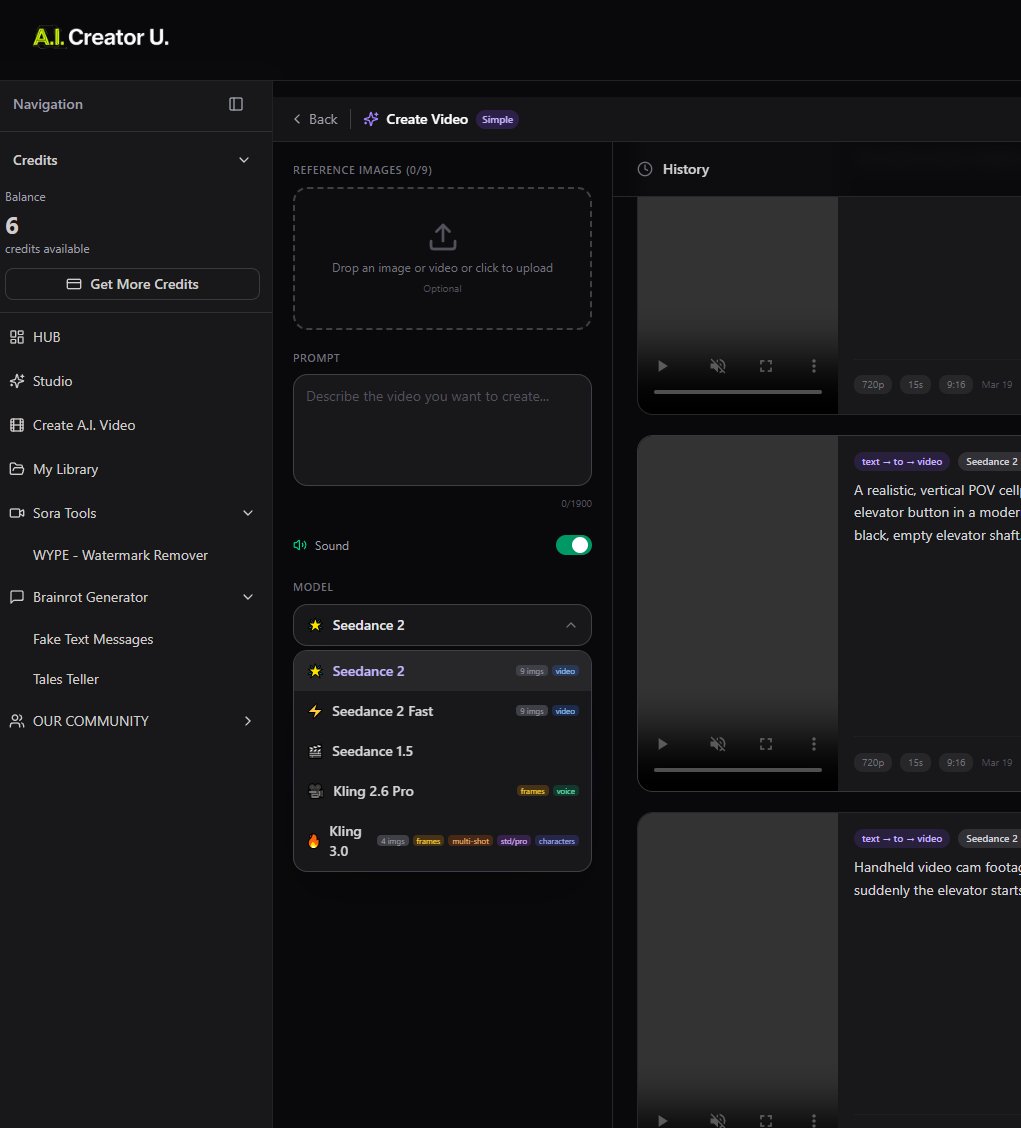Click the Create Video sparkle icon

(371, 119)
